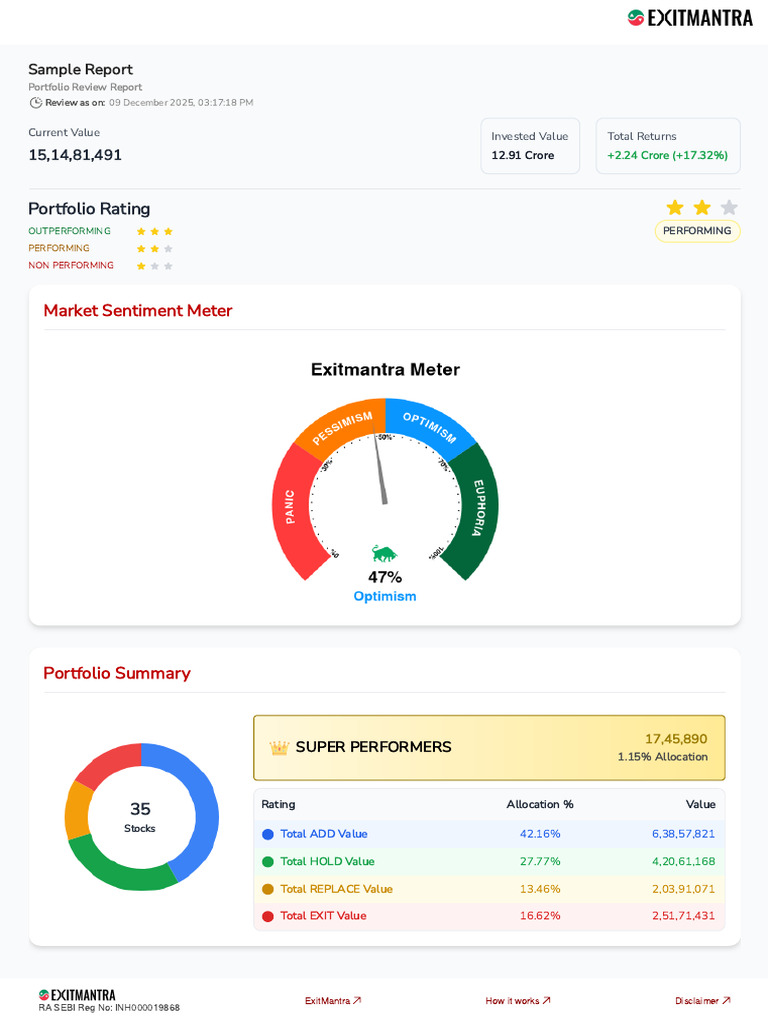Viewport: 768px width, 1024px height.
Task: Click the footer ExitMantra logo
Action: pos(77,995)
